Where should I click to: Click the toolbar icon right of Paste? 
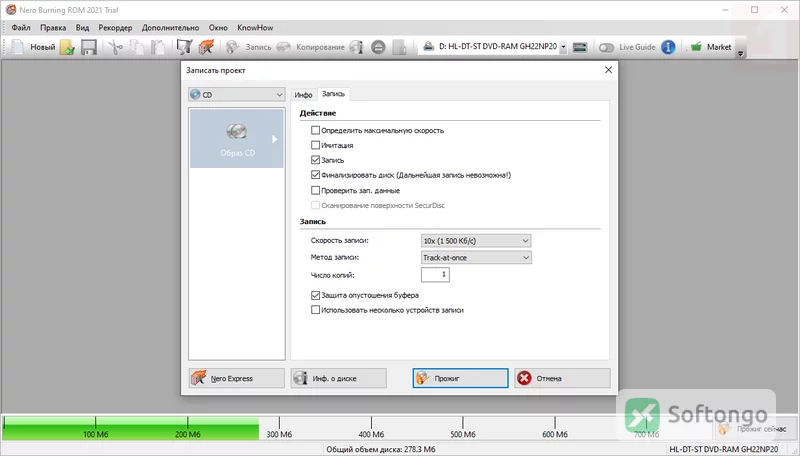click(184, 47)
